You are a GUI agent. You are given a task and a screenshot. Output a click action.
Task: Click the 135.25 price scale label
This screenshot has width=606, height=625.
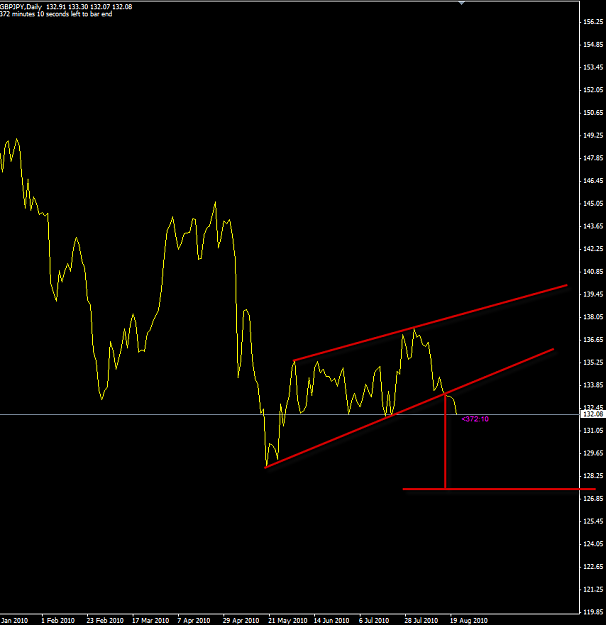click(593, 362)
